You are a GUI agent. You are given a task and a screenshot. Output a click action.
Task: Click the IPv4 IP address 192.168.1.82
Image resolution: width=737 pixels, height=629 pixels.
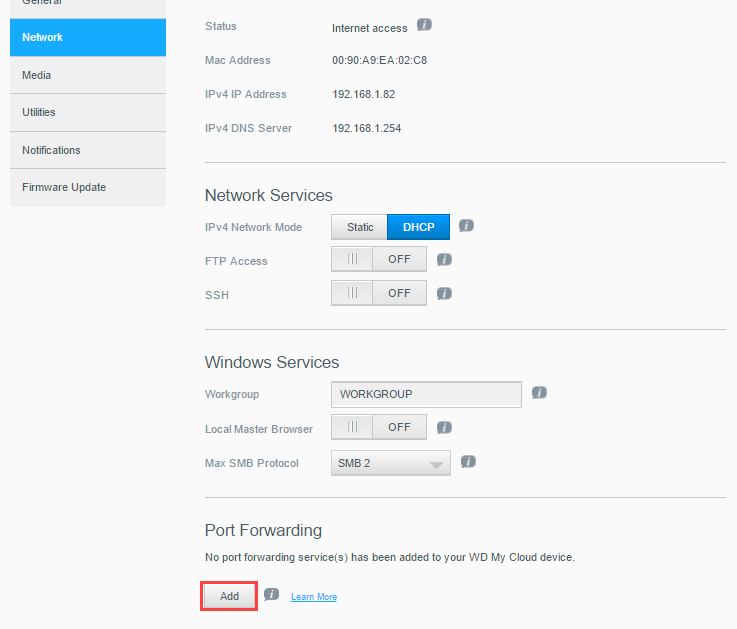point(364,94)
